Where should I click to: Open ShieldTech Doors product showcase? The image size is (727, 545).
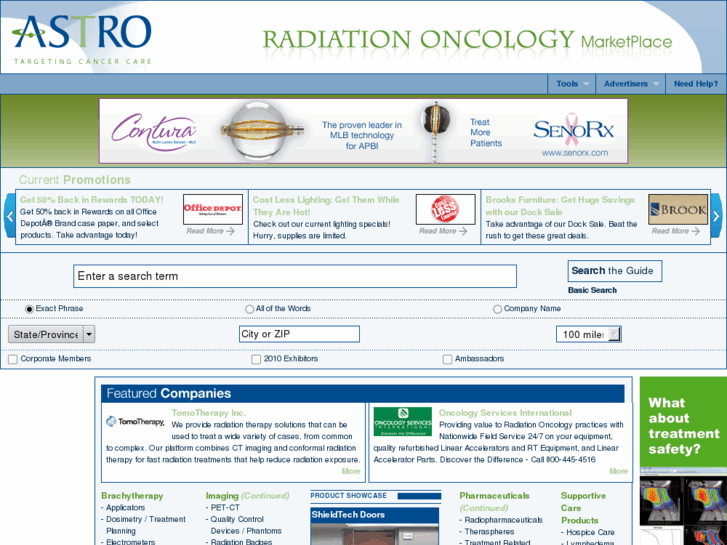375,526
